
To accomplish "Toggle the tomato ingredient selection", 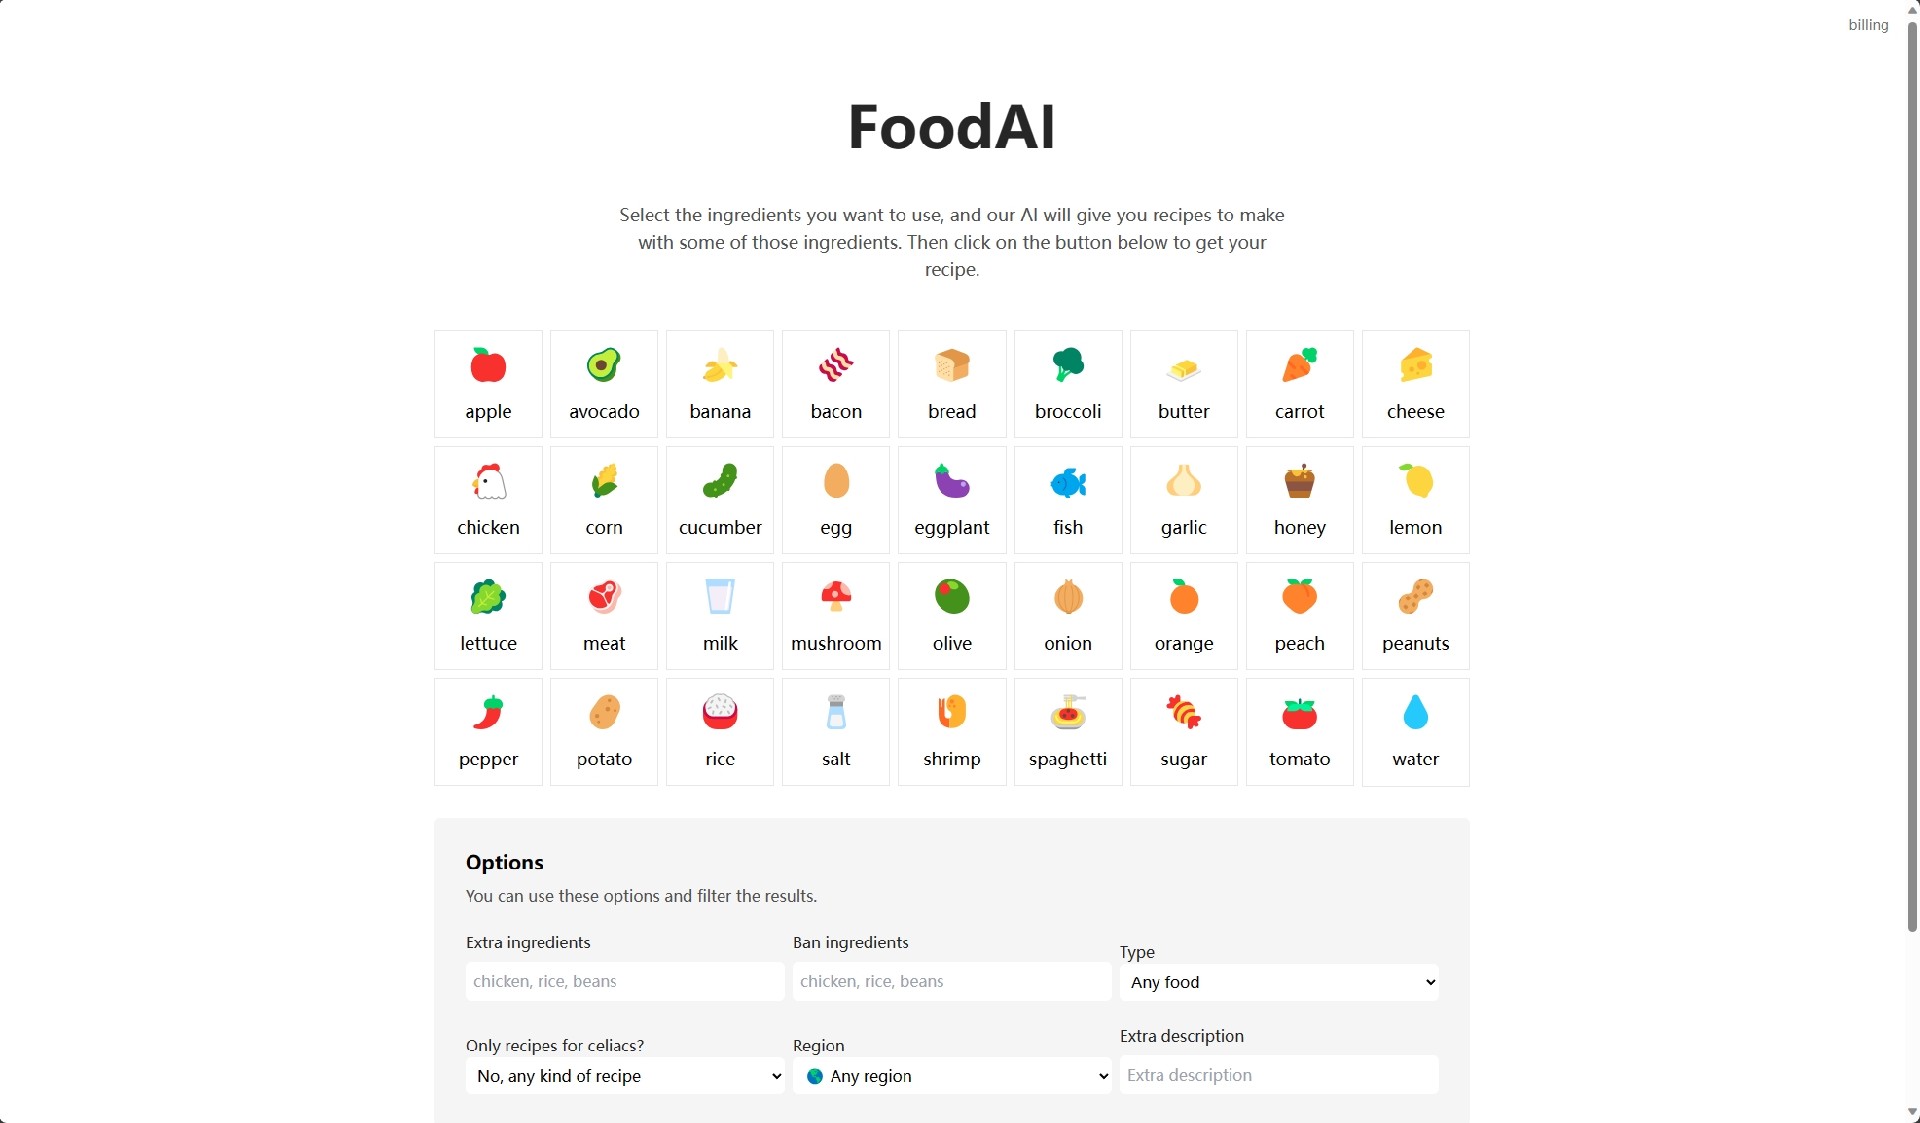I will (x=1299, y=731).
